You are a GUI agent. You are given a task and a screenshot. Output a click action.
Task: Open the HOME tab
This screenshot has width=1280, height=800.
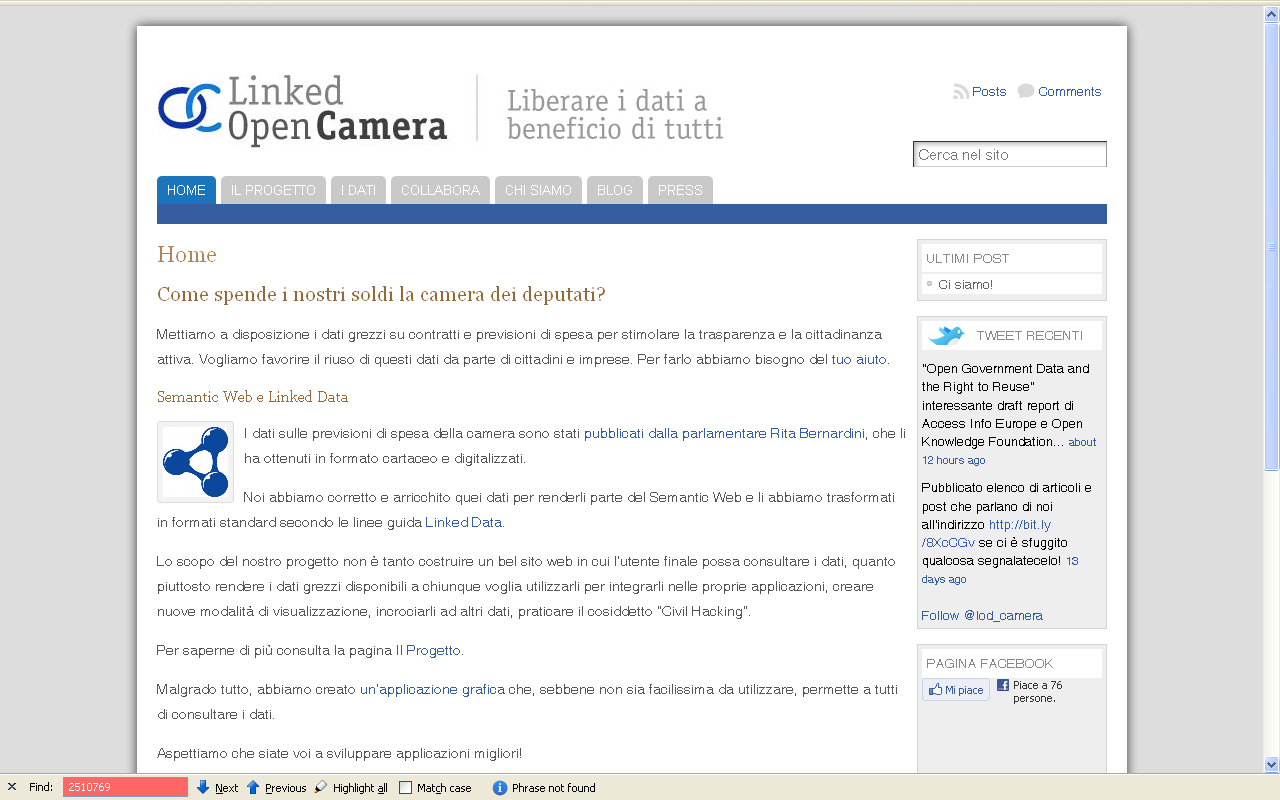tap(186, 190)
